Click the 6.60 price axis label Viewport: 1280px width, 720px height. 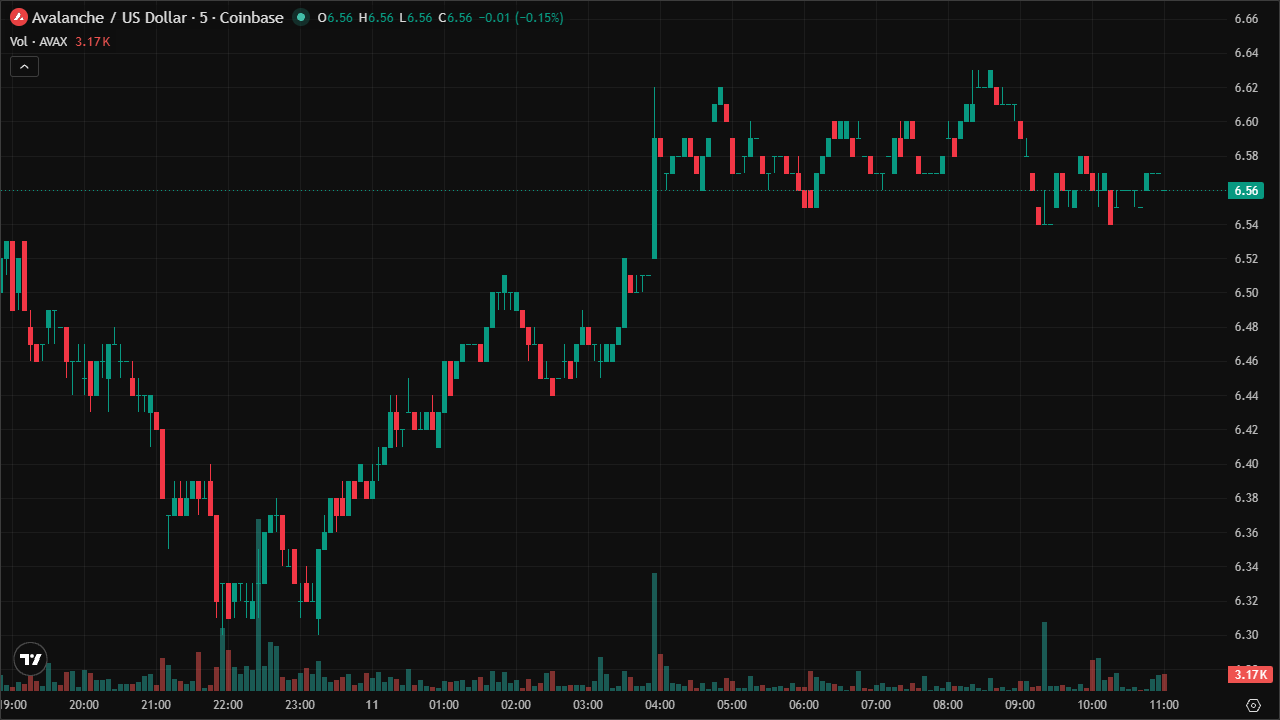1246,122
